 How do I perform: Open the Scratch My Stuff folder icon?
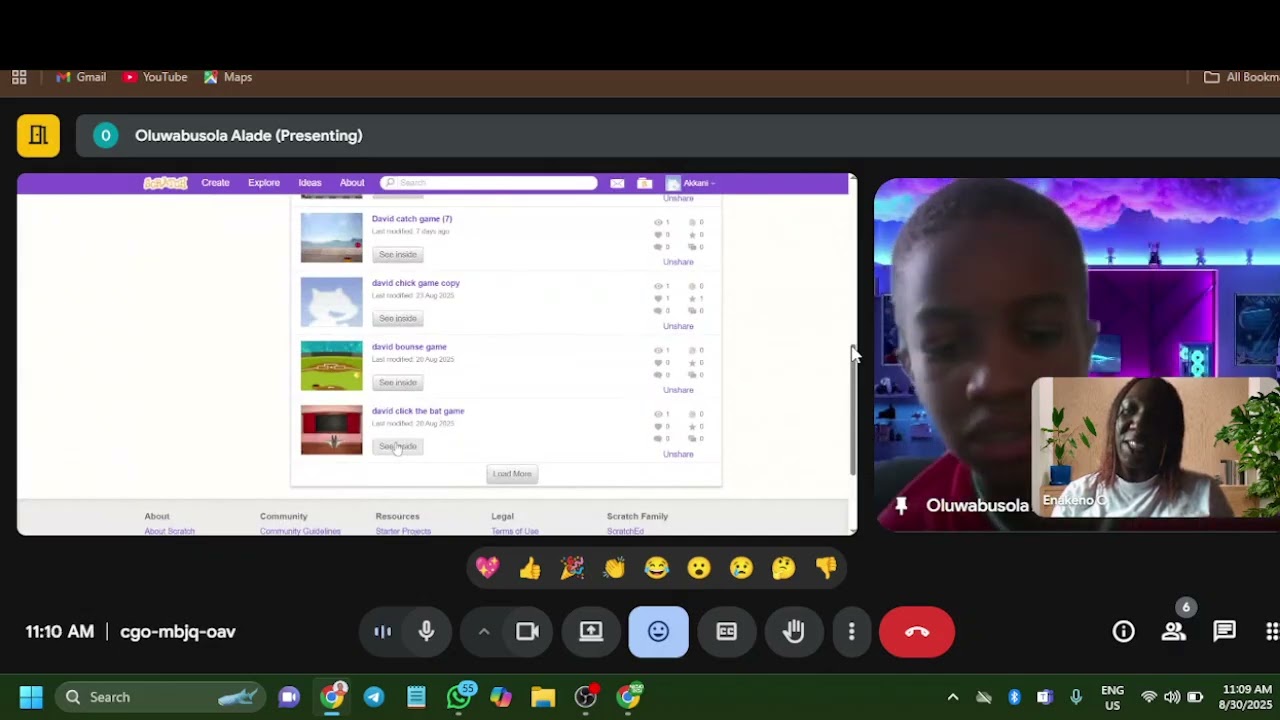[x=645, y=183]
